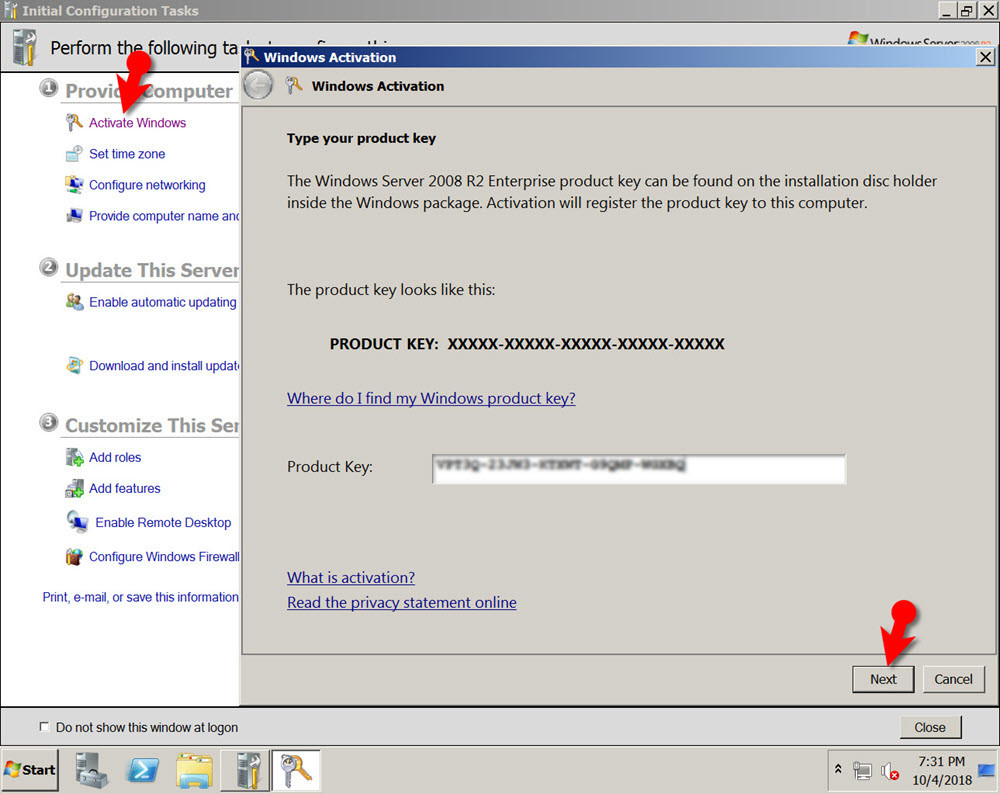The height and width of the screenshot is (794, 1000).
Task: Open Server Manager from the taskbar
Action: (91, 769)
